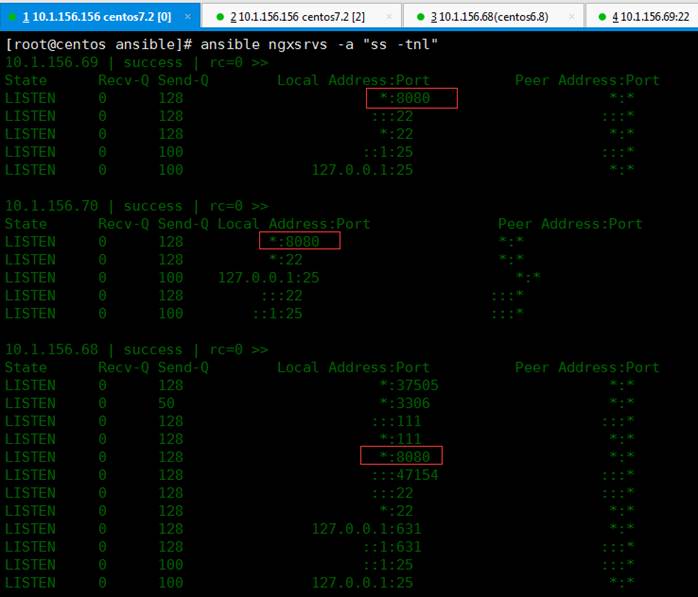Go to tab 4 10.1.156.69:22
Screen dimensions: 698x597
(642, 17)
